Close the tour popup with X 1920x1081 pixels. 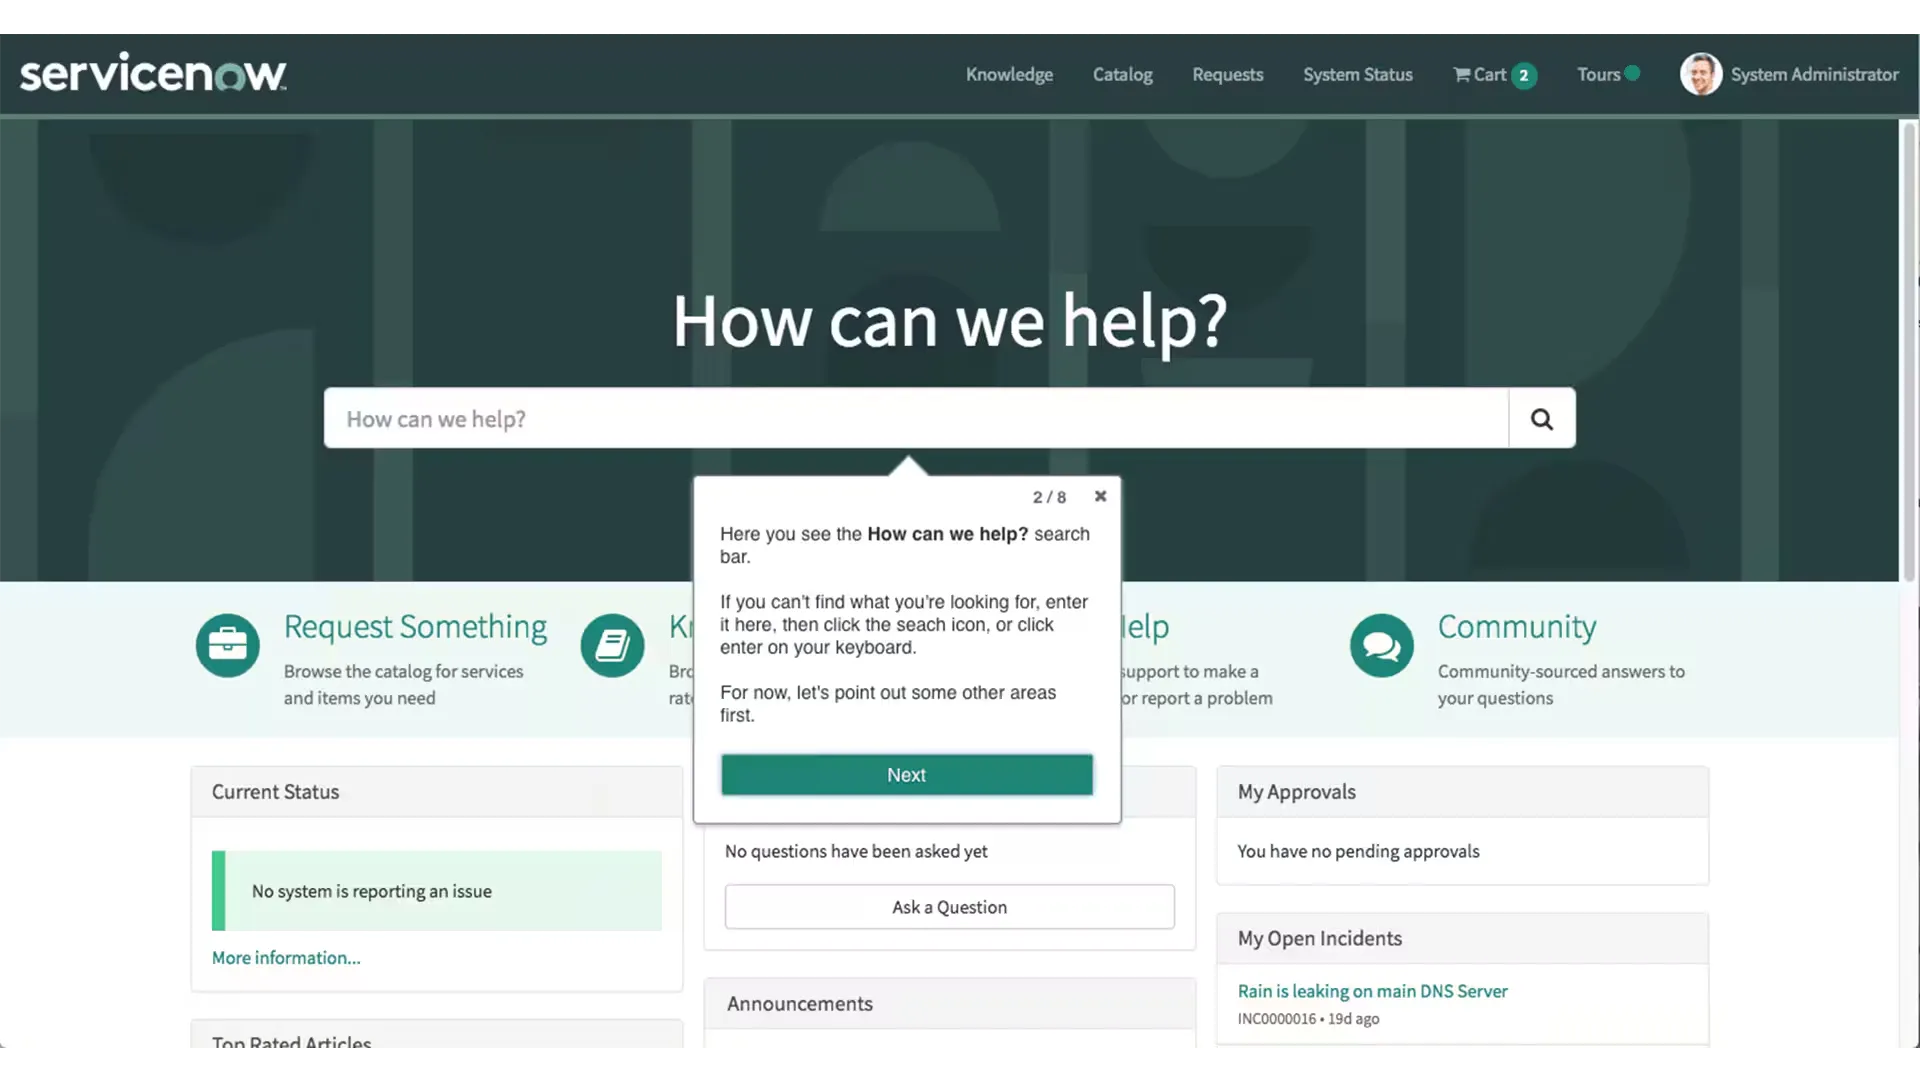(x=1100, y=496)
